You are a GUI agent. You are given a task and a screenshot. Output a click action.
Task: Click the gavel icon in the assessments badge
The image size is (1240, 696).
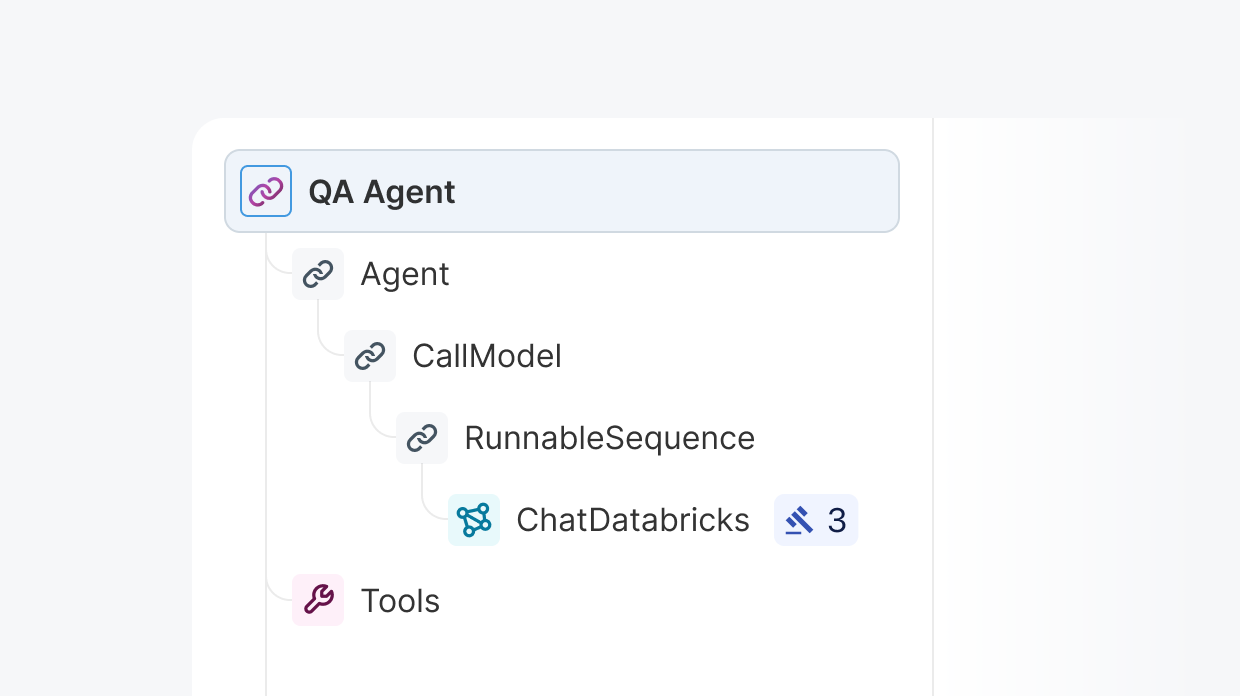(799, 520)
